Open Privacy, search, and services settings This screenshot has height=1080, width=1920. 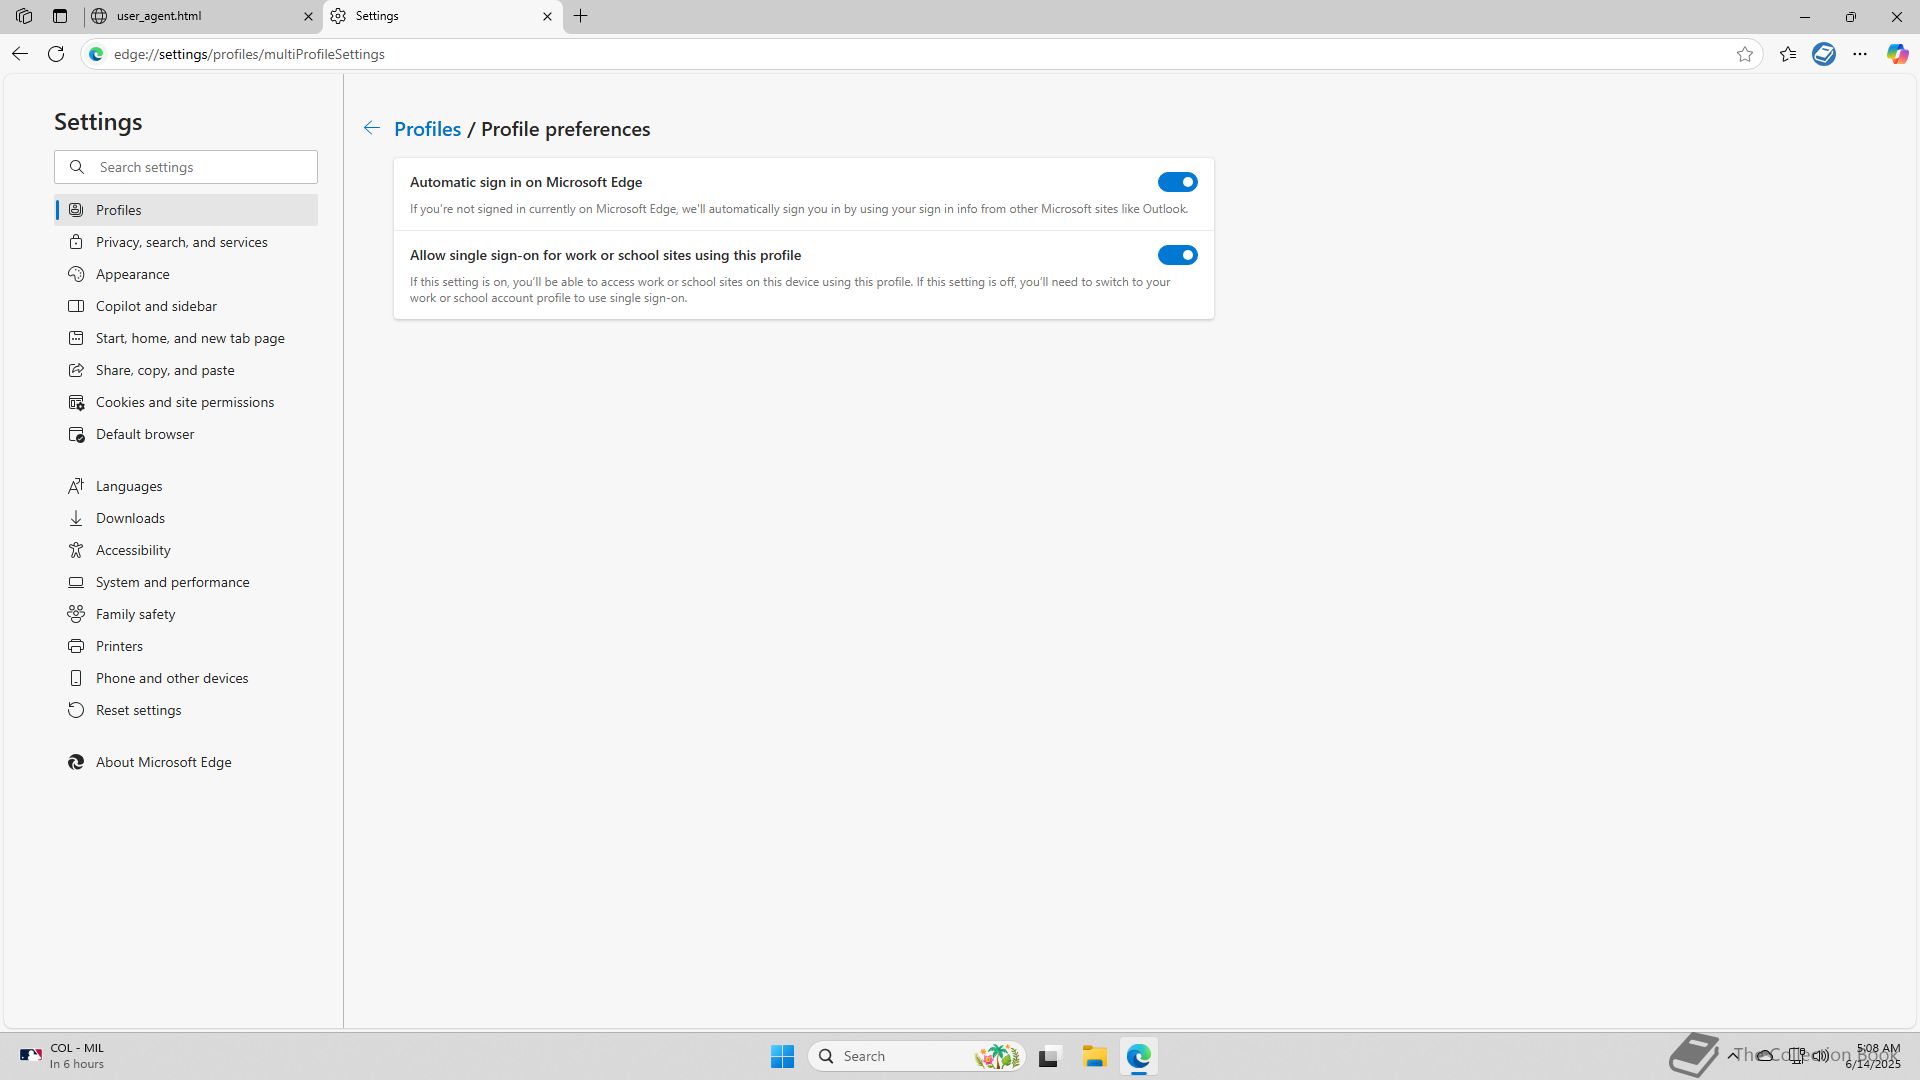click(x=181, y=242)
